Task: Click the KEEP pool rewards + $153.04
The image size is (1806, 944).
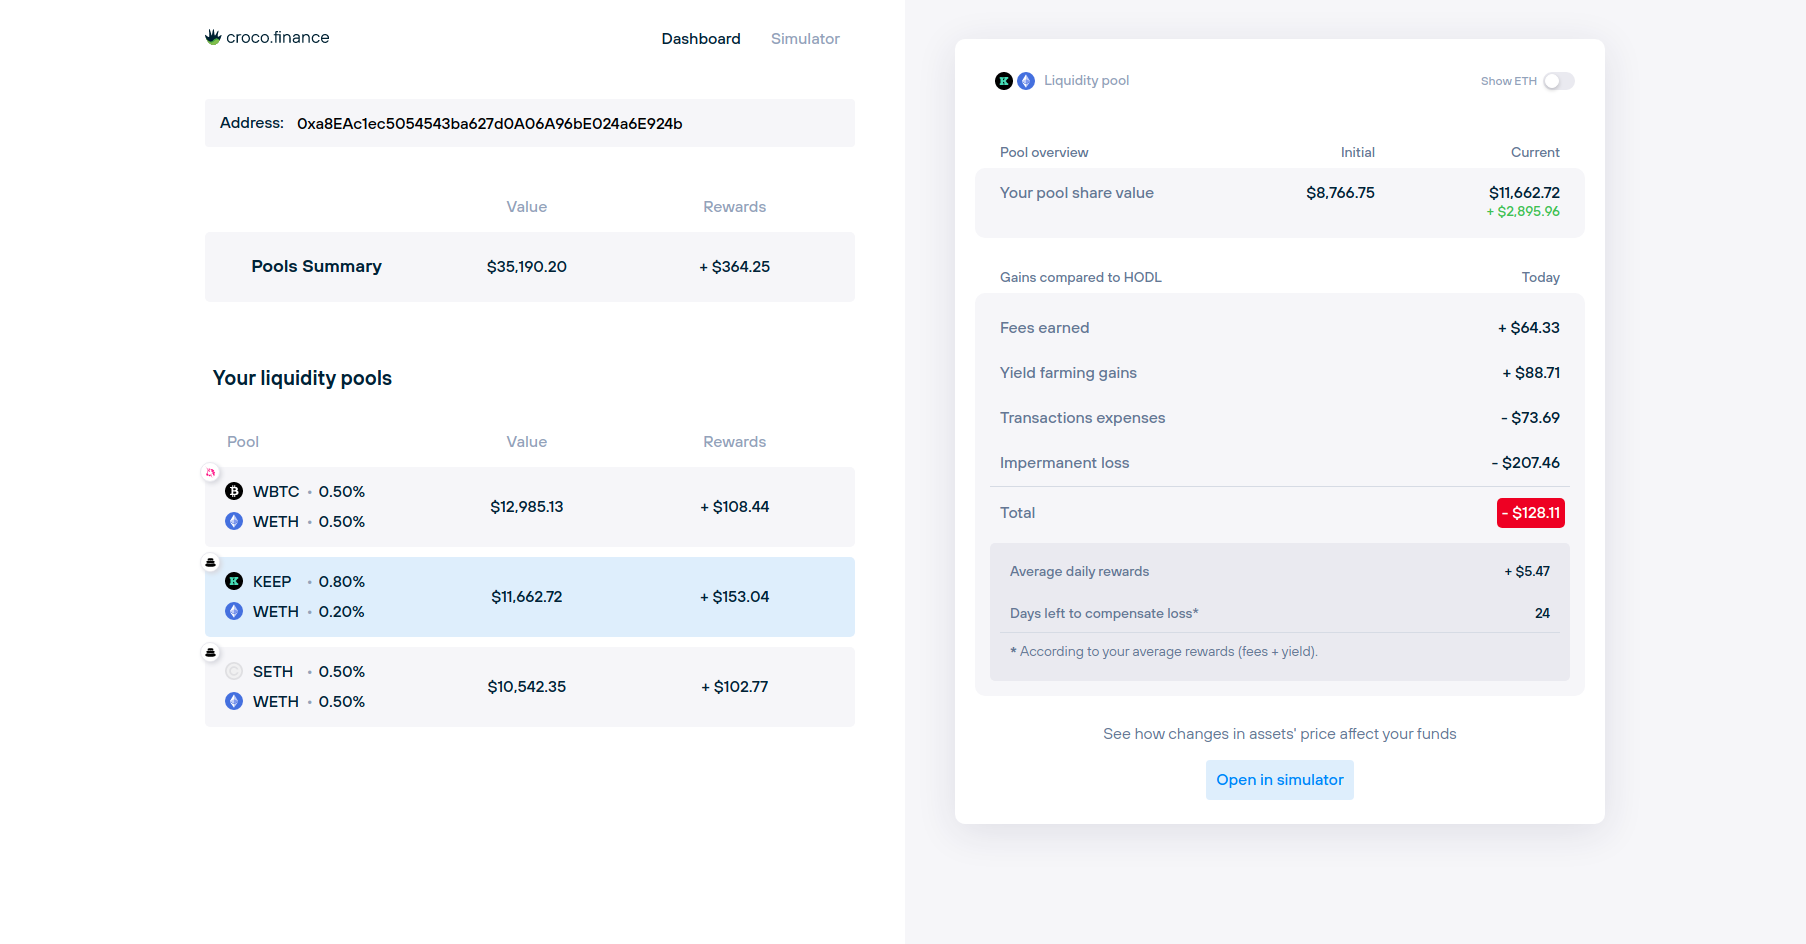Action: pyautogui.click(x=735, y=597)
